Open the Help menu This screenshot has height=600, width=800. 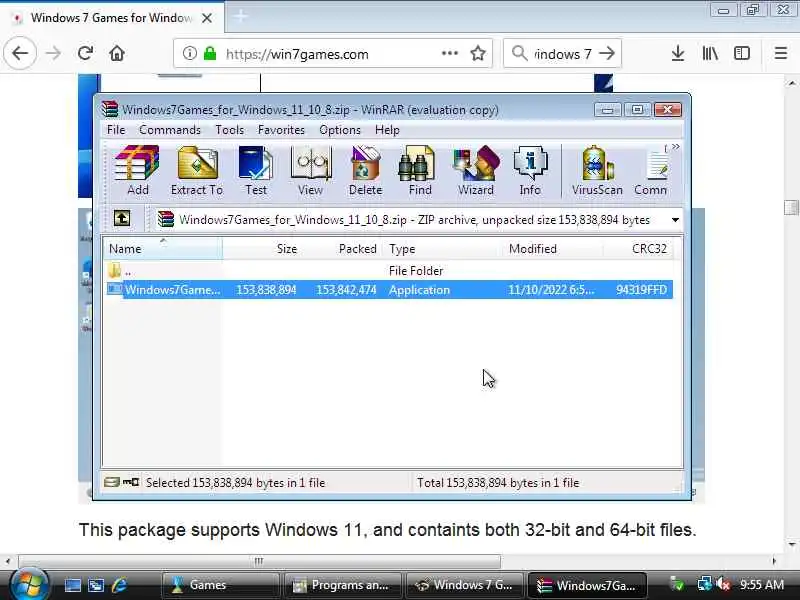387,130
